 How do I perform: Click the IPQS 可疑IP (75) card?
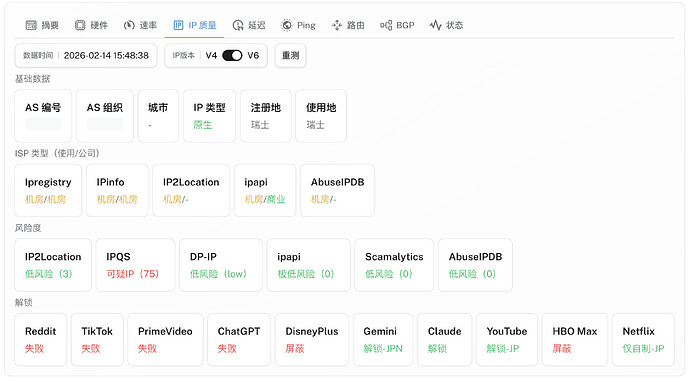click(135, 265)
